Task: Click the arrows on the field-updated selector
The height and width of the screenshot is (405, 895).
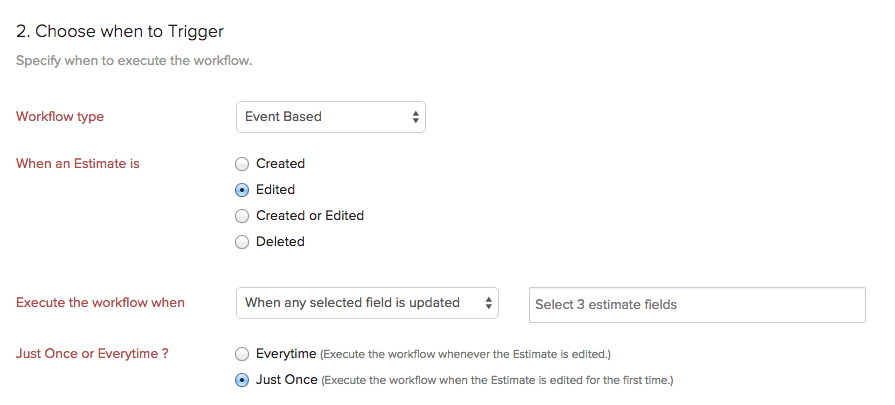Action: coord(488,303)
